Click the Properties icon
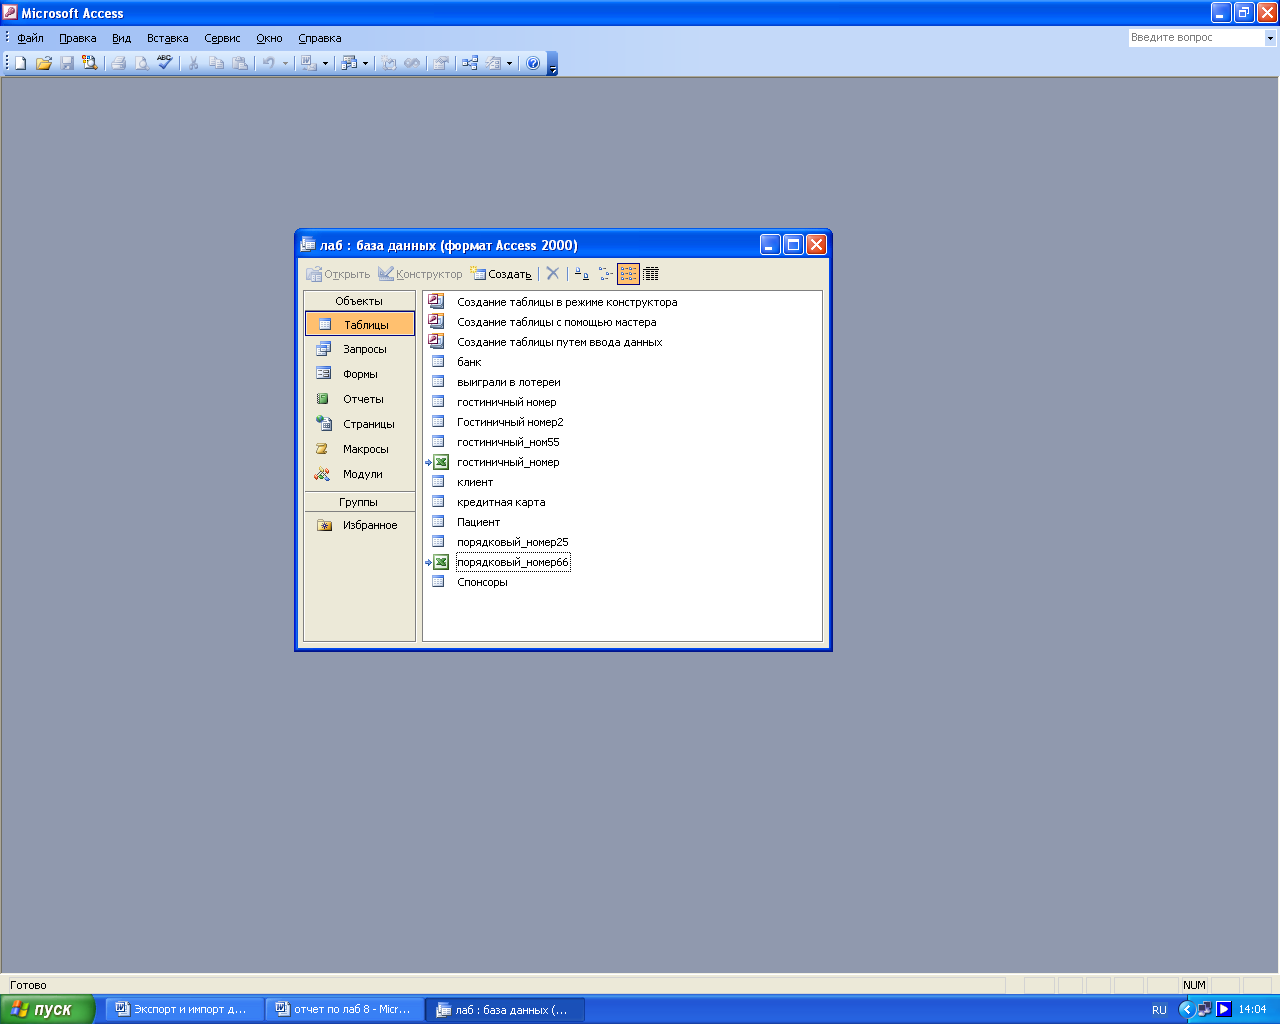 coord(440,63)
